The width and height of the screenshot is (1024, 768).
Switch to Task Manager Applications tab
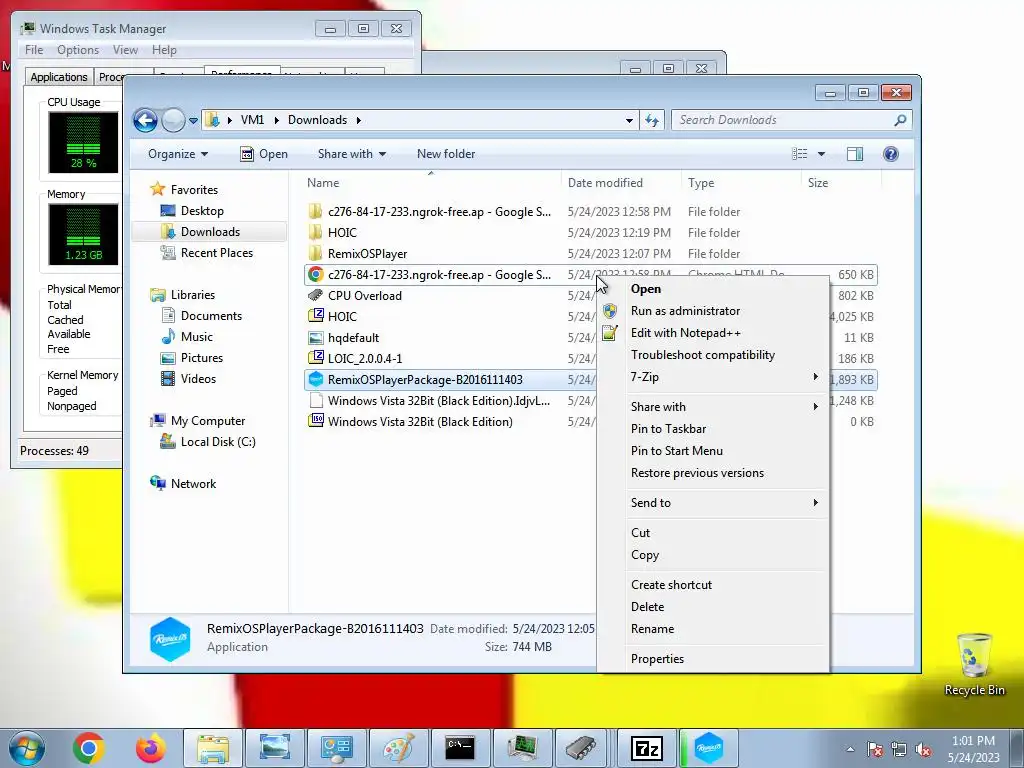(x=59, y=77)
